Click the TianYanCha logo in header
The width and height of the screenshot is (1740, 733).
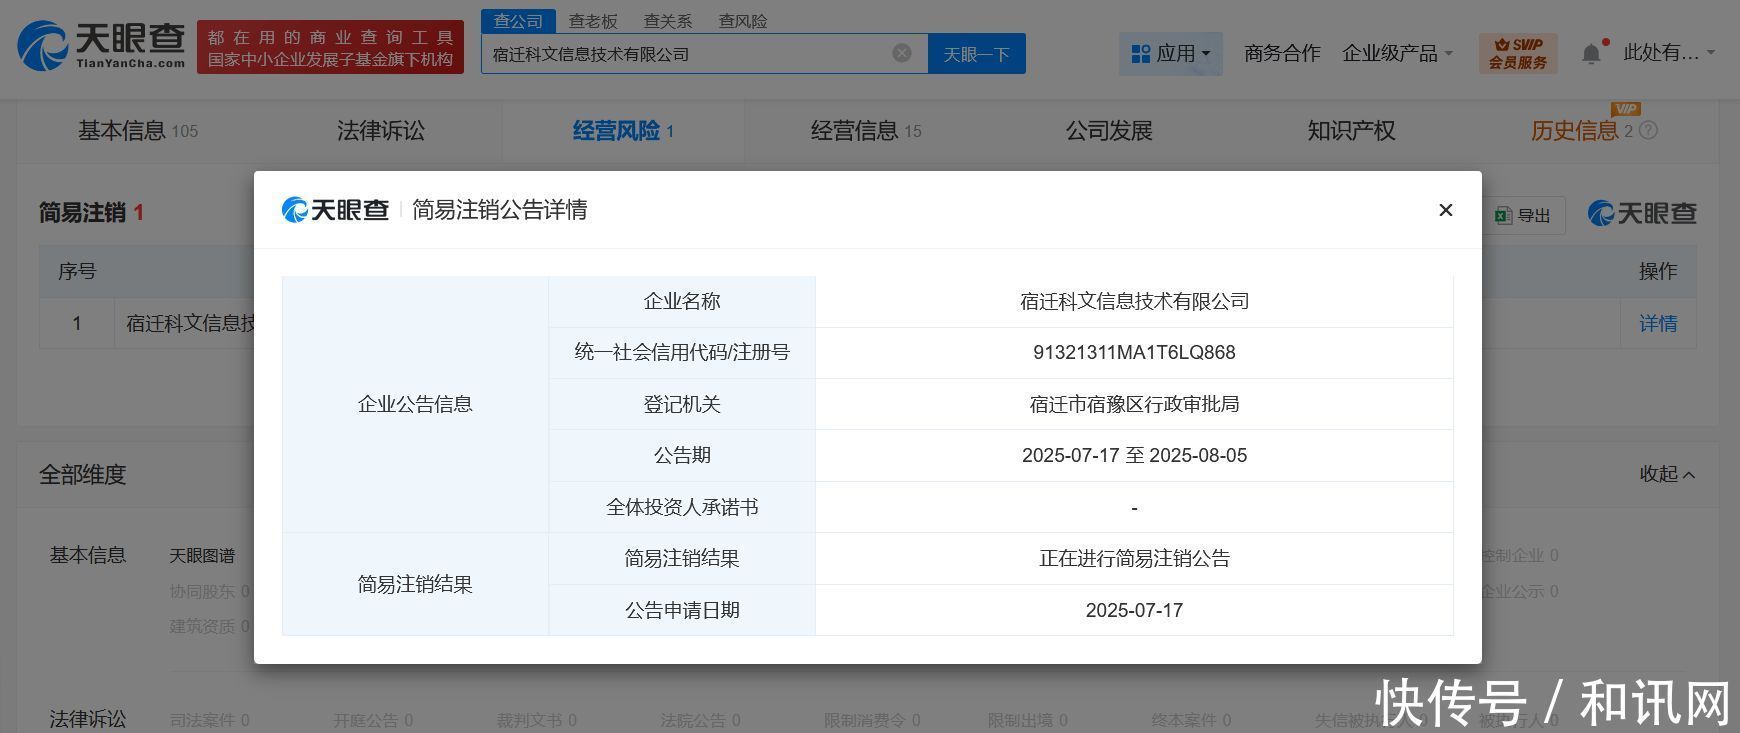click(102, 46)
